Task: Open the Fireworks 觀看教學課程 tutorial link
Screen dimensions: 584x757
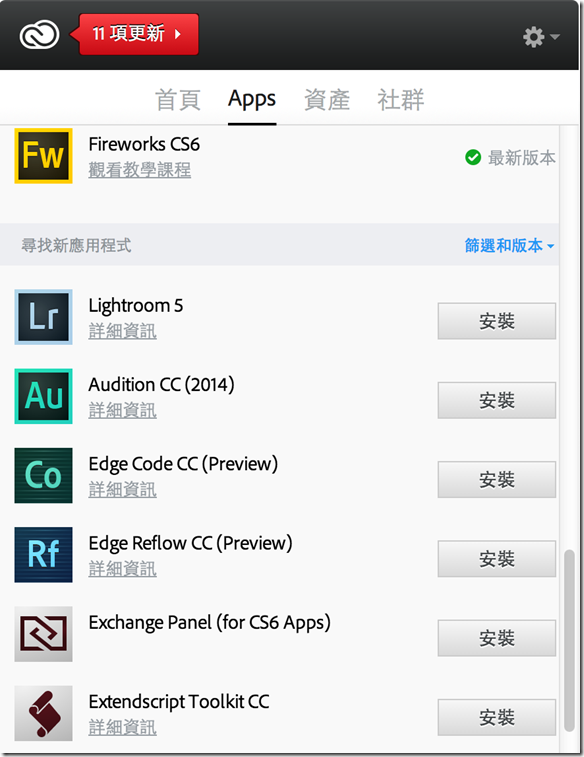Action: (x=139, y=170)
